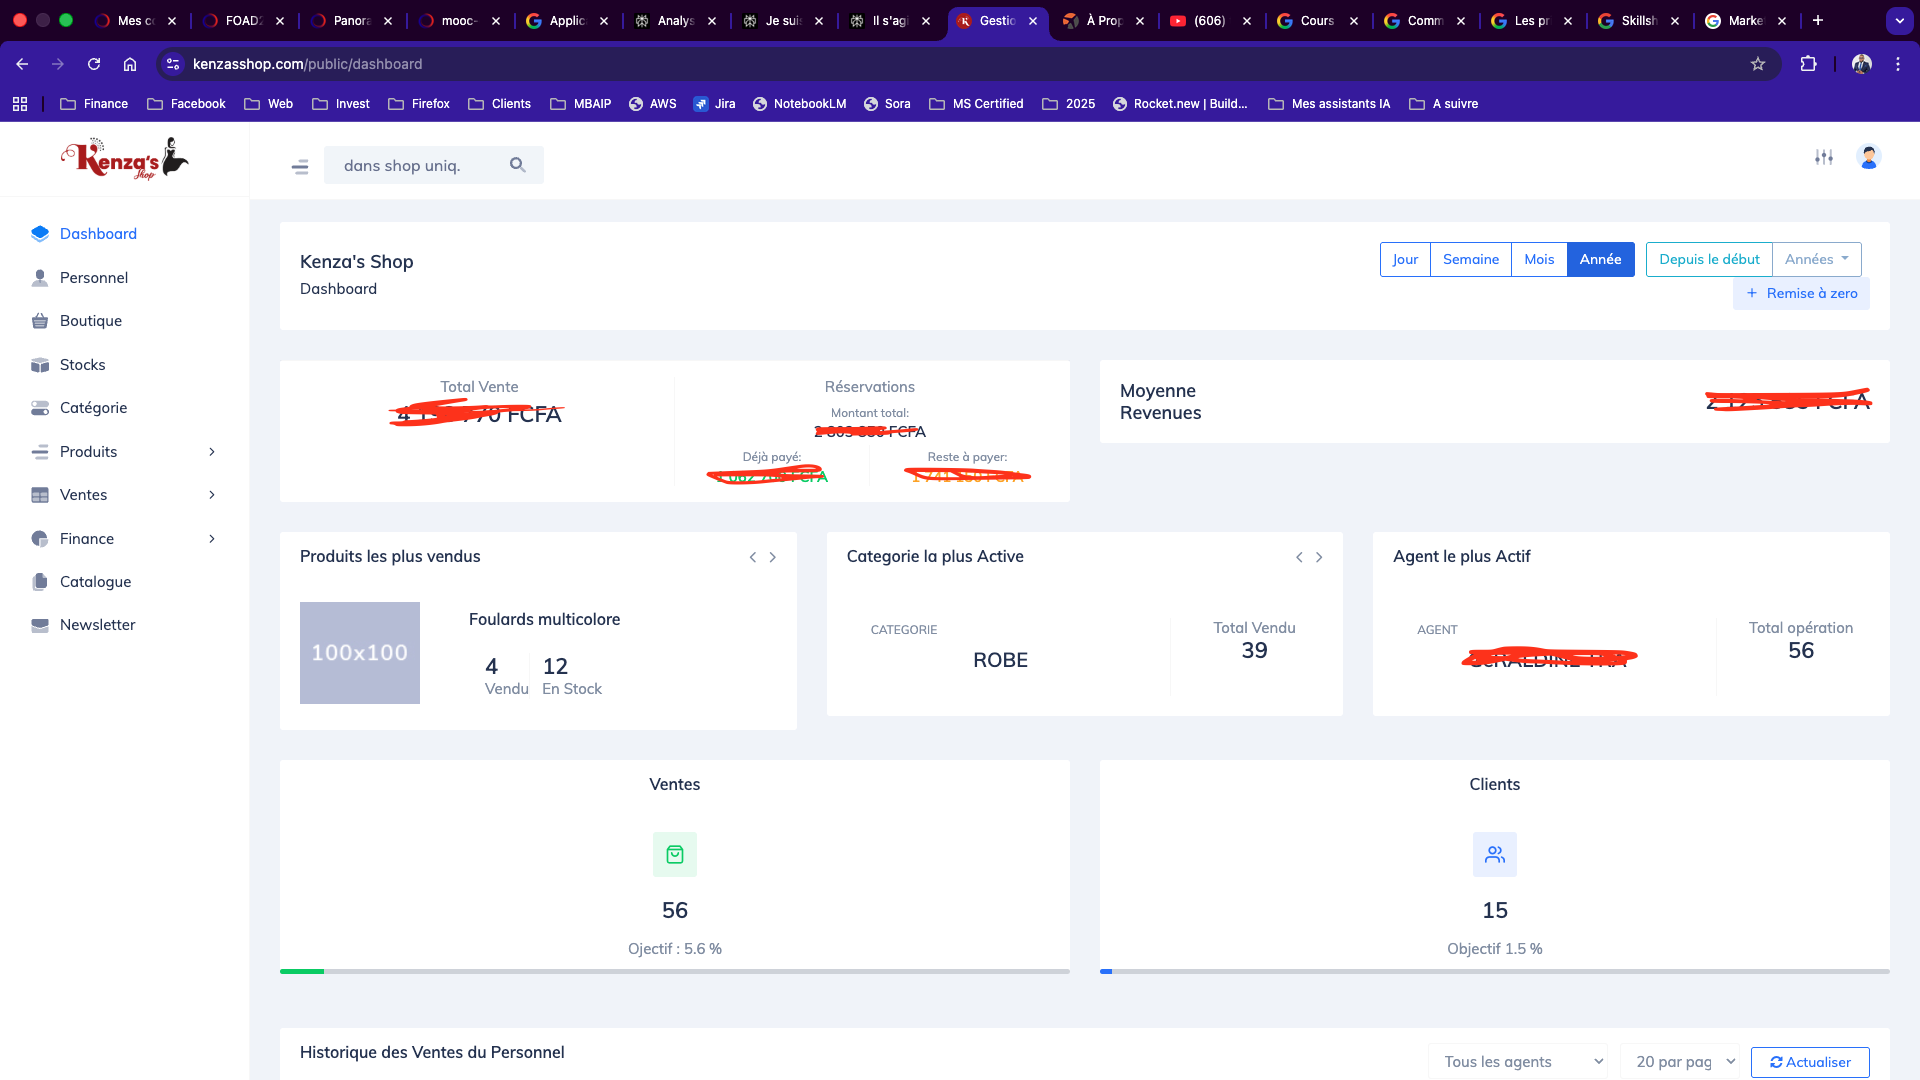The width and height of the screenshot is (1920, 1080).
Task: Open the Tous les agents dropdown
Action: pyautogui.click(x=1517, y=1062)
